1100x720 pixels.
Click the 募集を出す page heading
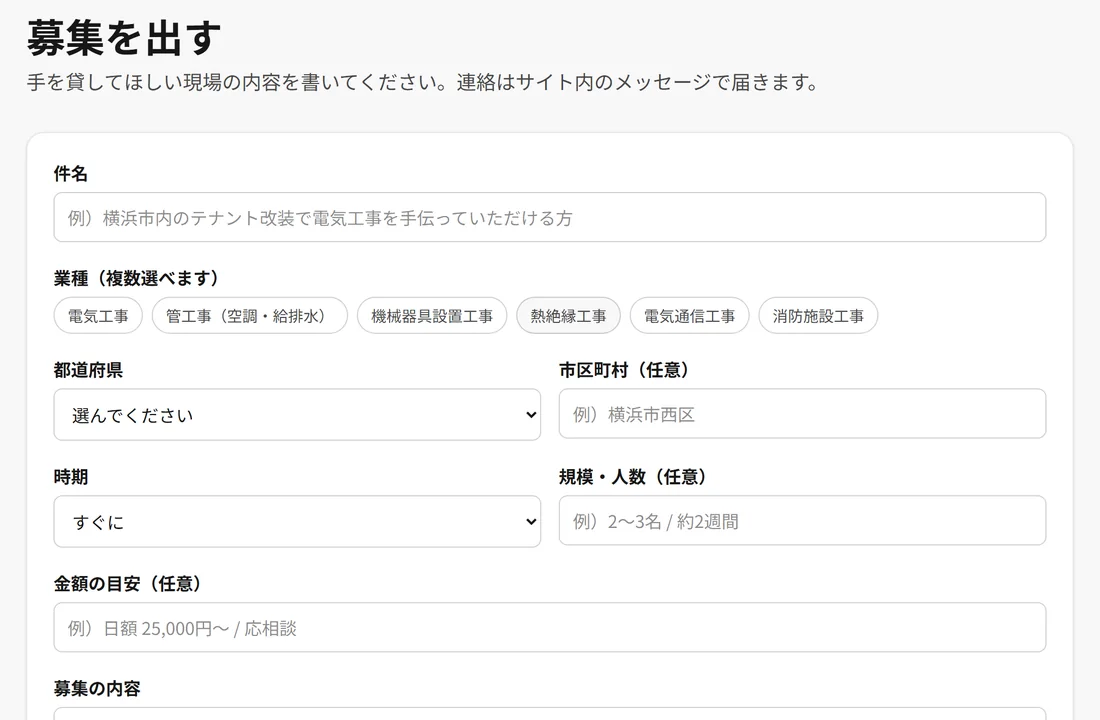(x=124, y=38)
